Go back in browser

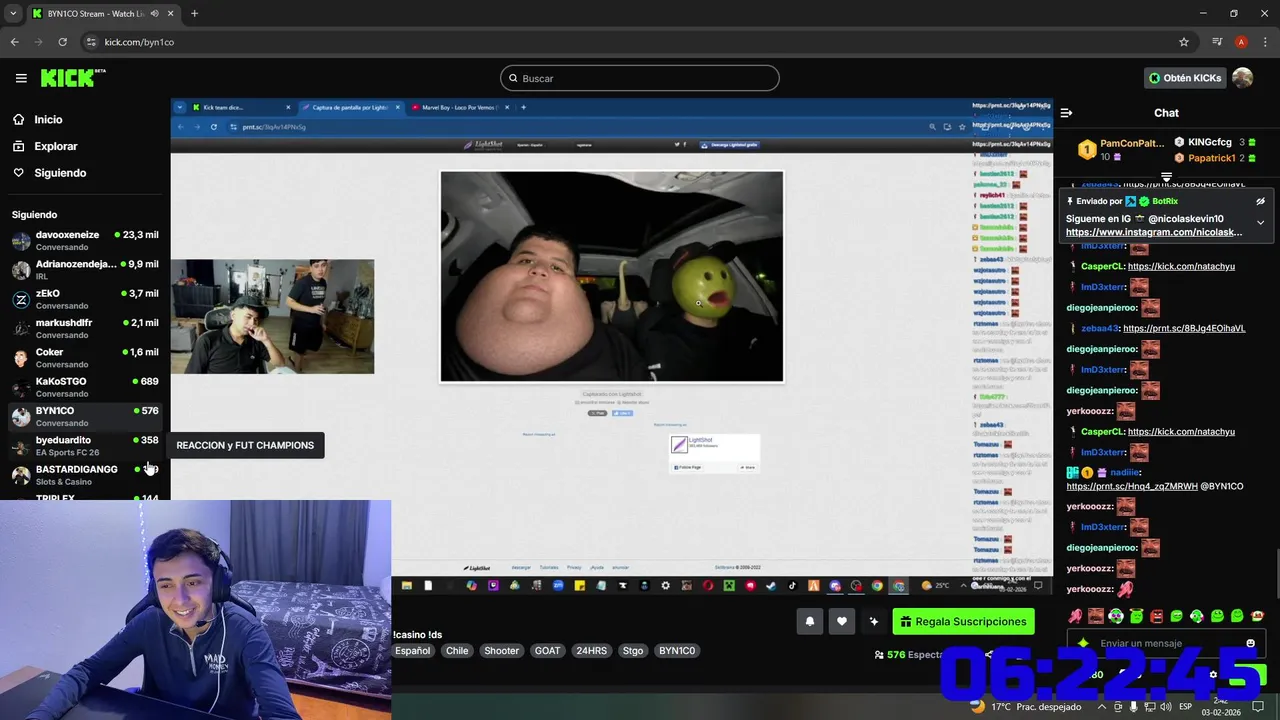[x=14, y=42]
